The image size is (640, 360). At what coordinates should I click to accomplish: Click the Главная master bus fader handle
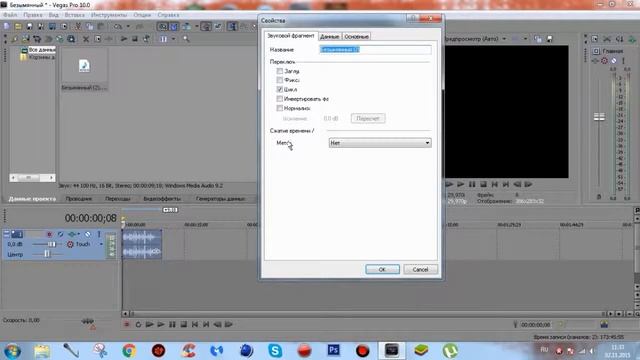pos(599,117)
